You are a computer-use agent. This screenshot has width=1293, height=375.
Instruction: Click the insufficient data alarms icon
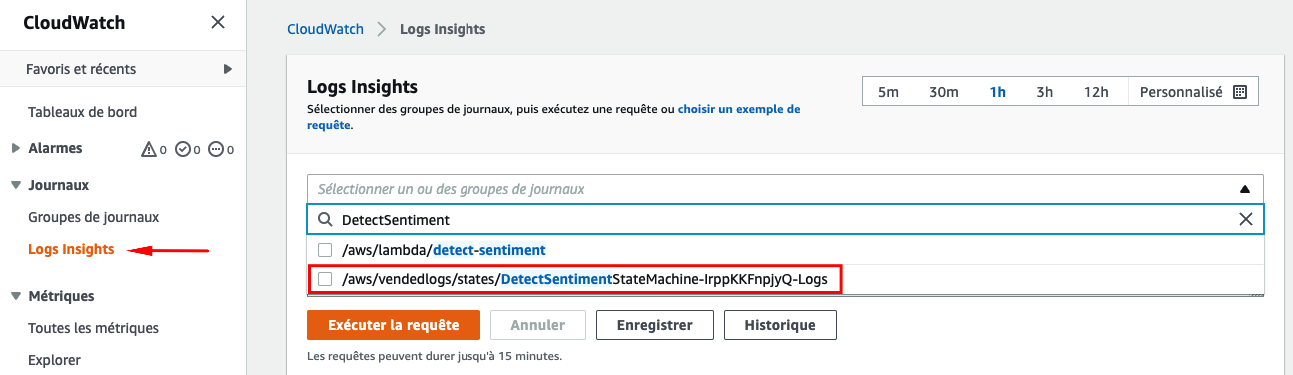pos(216,149)
